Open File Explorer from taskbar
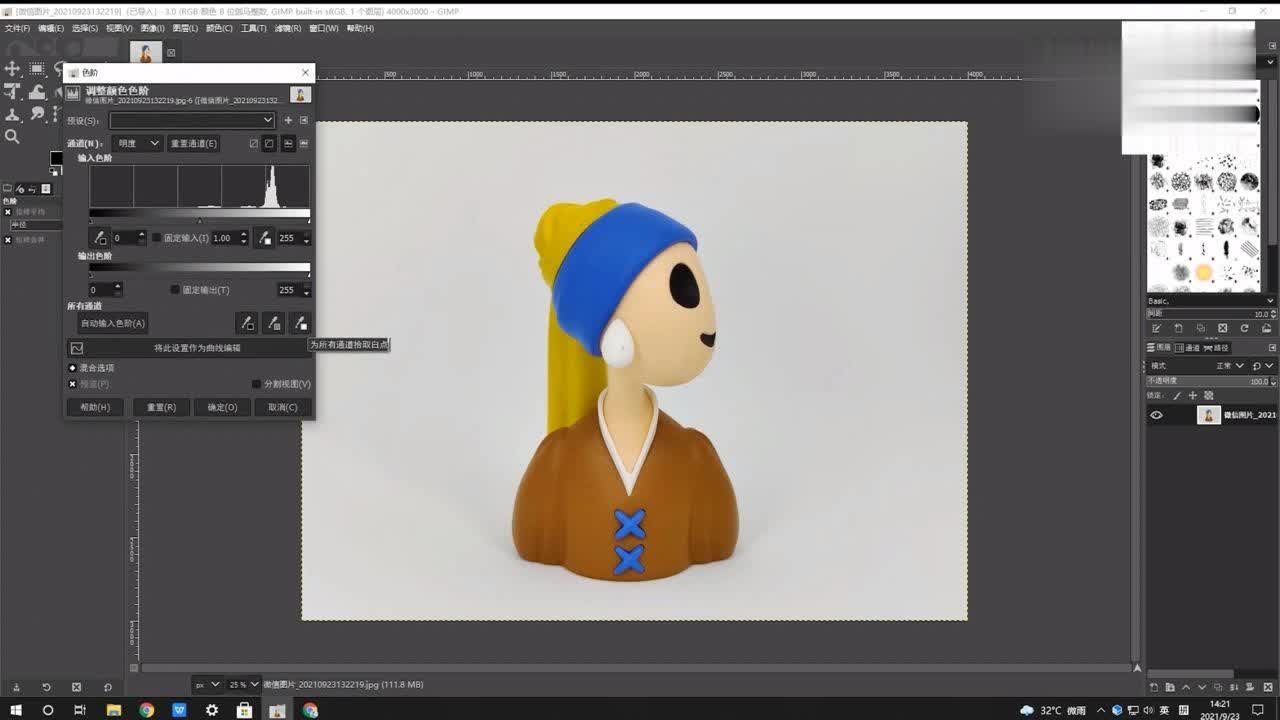This screenshot has width=1280, height=720. tap(114, 710)
